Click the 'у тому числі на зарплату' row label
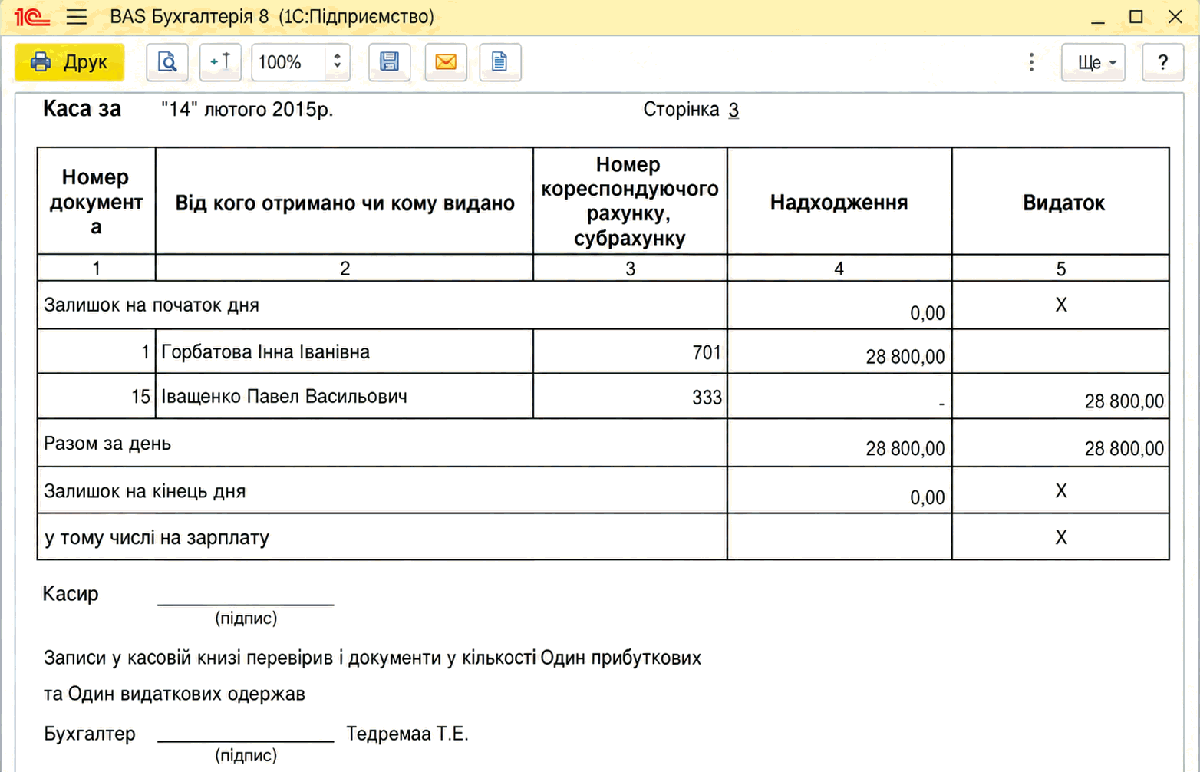Screen dimensions: 1200x772 click(157, 537)
